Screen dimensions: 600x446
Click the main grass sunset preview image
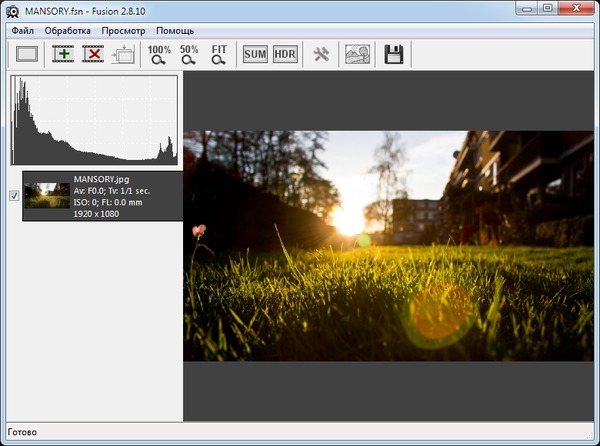click(x=390, y=245)
